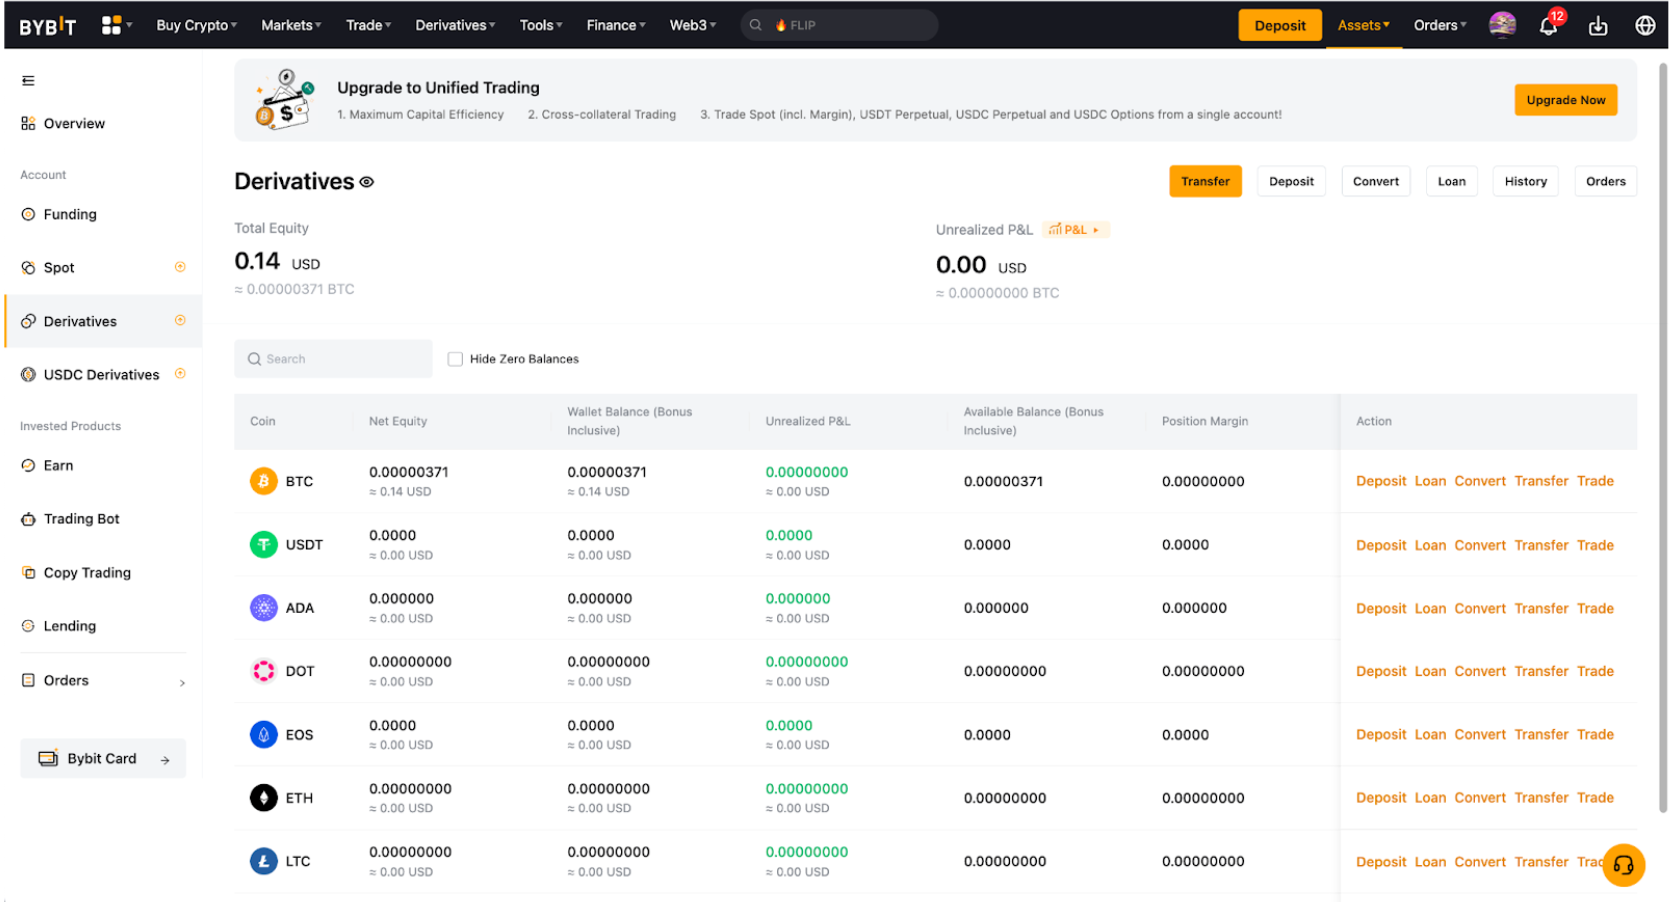Click the Upgrade Now button
Image resolution: width=1672 pixels, height=902 pixels.
(x=1565, y=100)
